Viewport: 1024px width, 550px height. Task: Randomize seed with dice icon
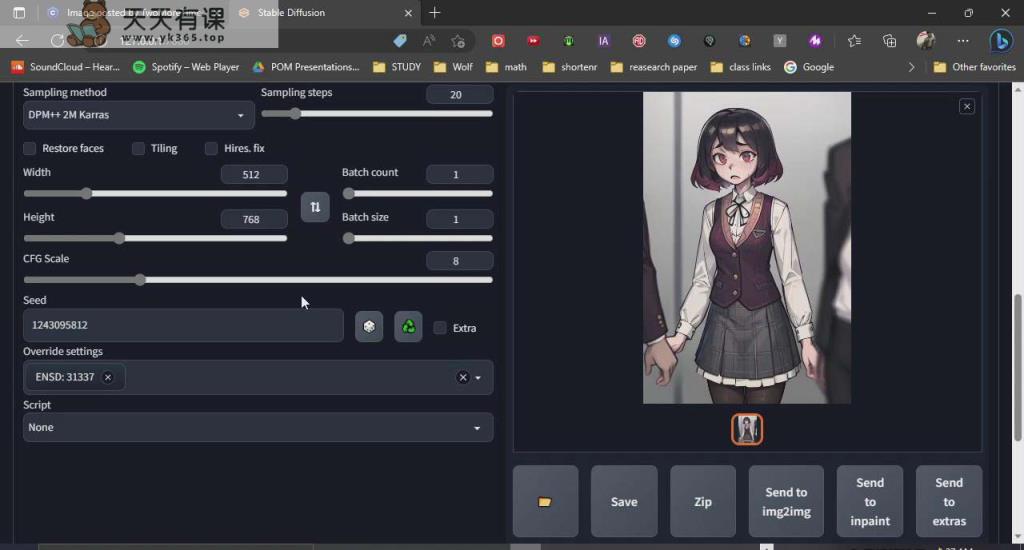[369, 327]
